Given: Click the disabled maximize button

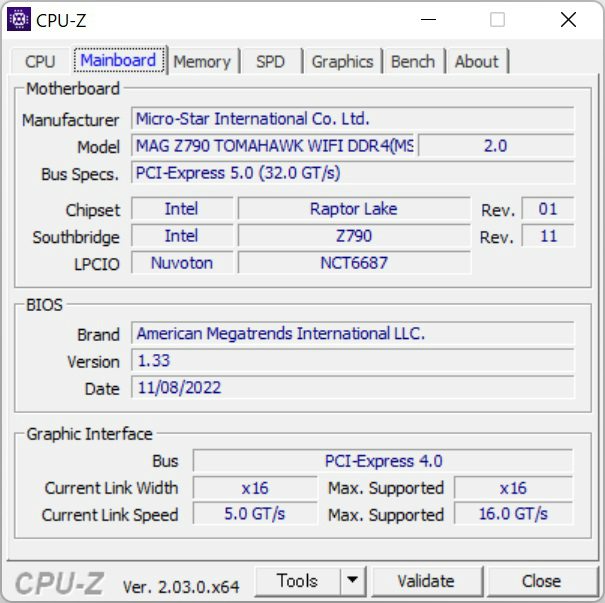Looking at the screenshot, I should (x=497, y=20).
